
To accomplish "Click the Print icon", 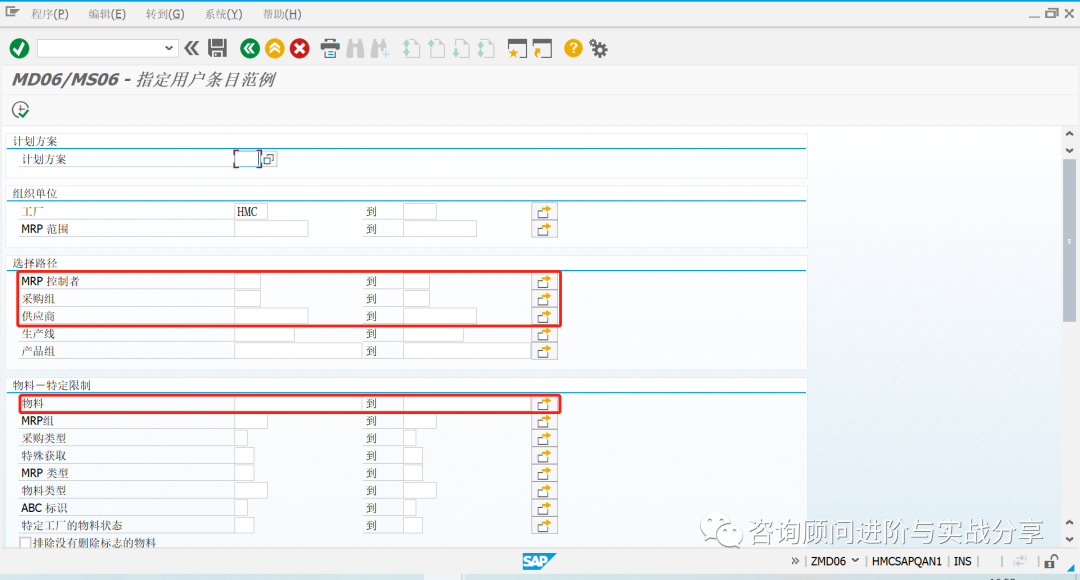I will click(329, 48).
